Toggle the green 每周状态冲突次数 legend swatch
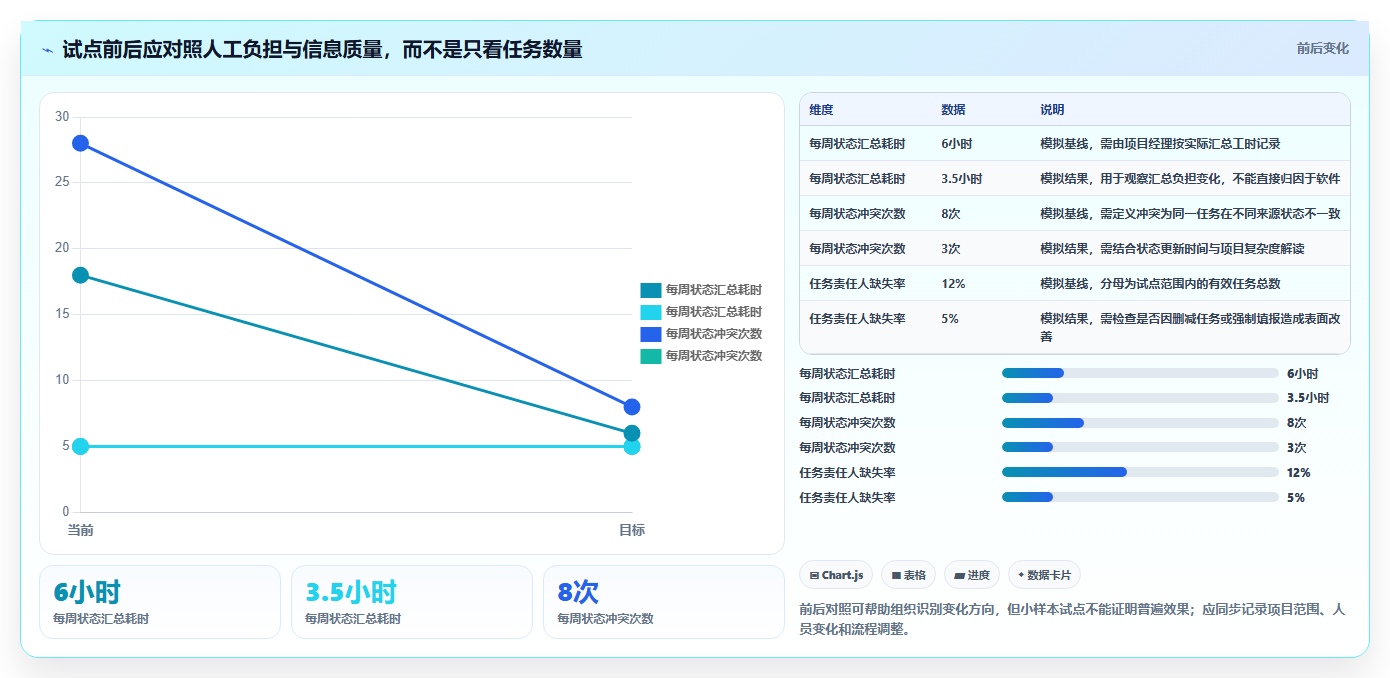The height and width of the screenshot is (678, 1390). [x=651, y=356]
